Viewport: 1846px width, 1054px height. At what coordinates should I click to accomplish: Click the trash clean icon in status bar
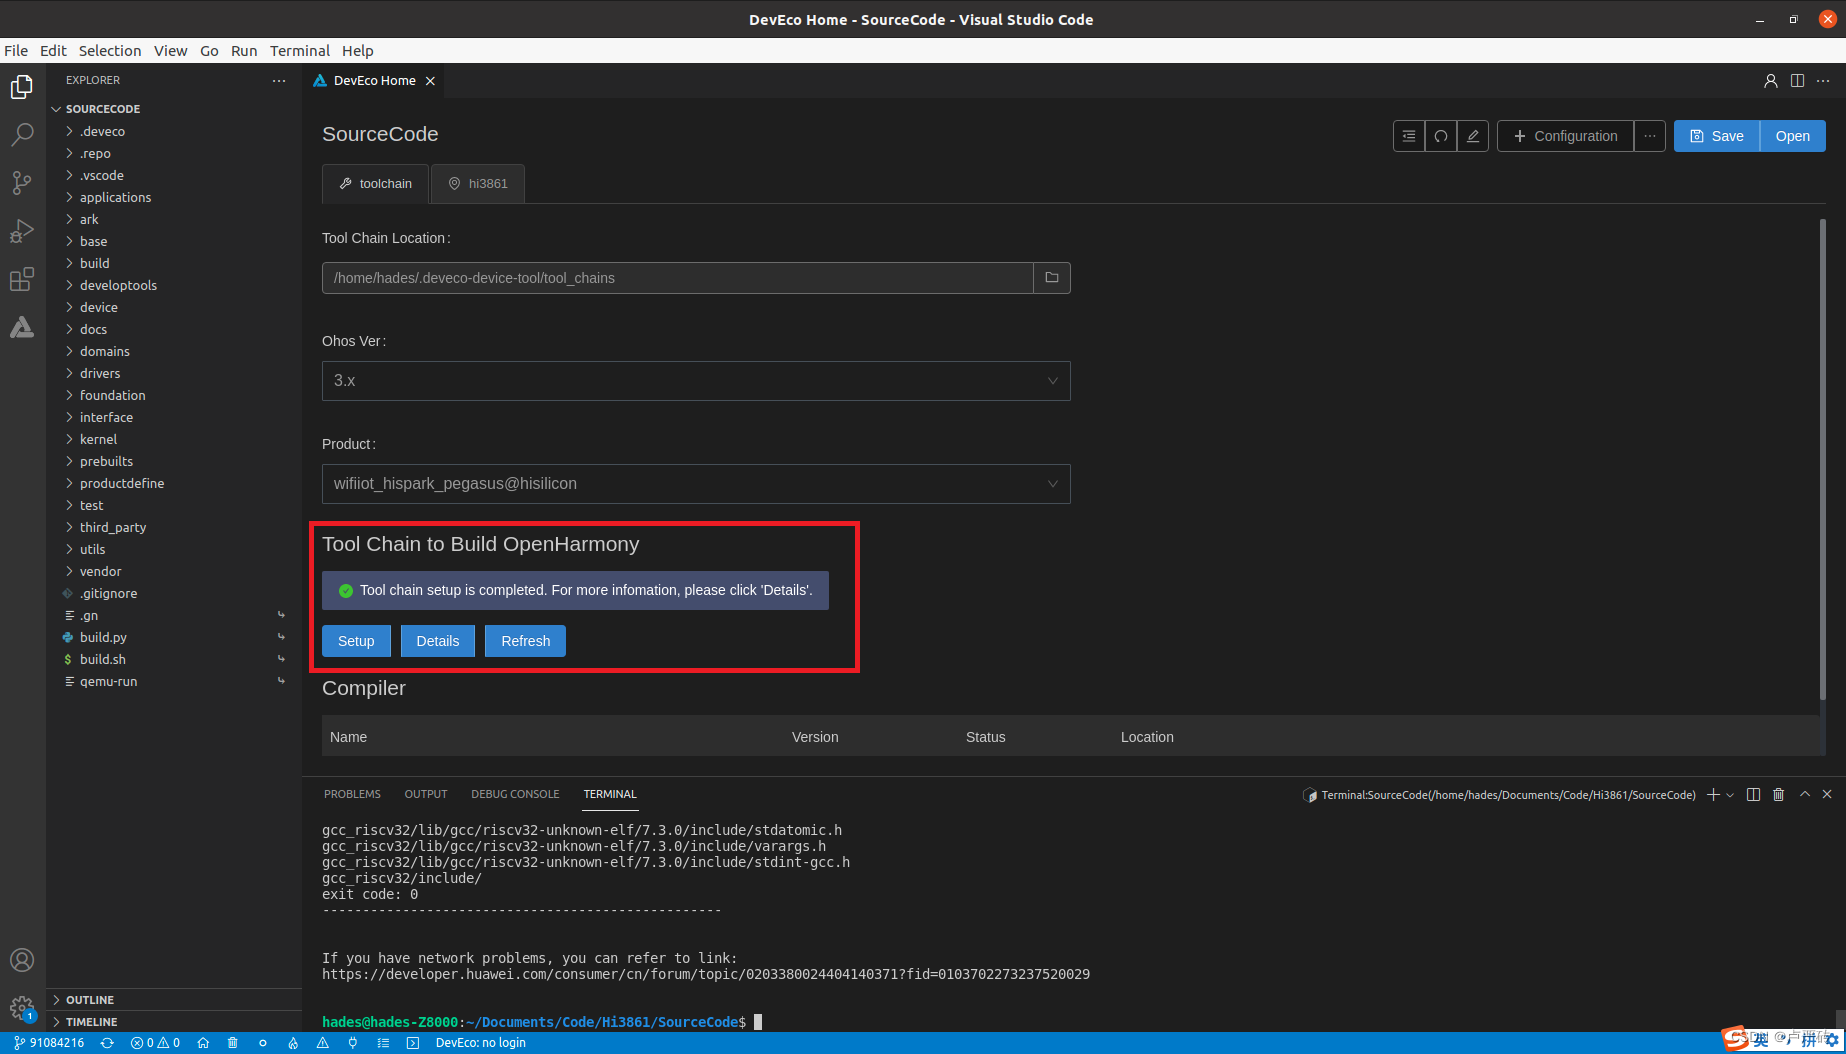233,1043
